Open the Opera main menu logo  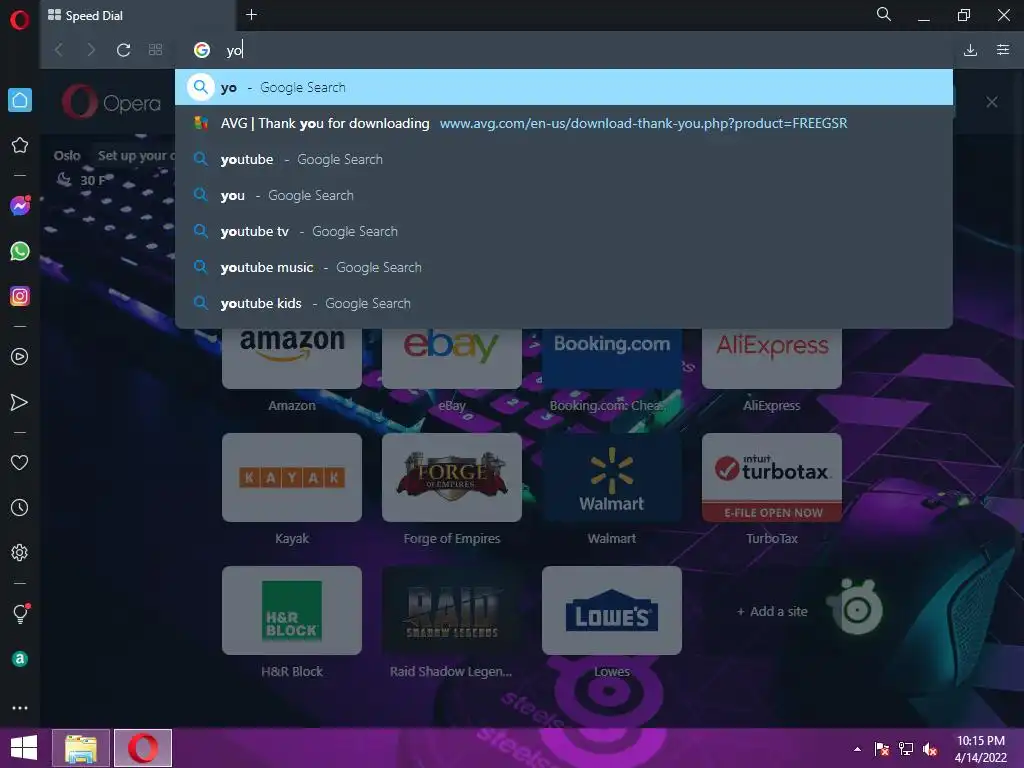[x=20, y=20]
